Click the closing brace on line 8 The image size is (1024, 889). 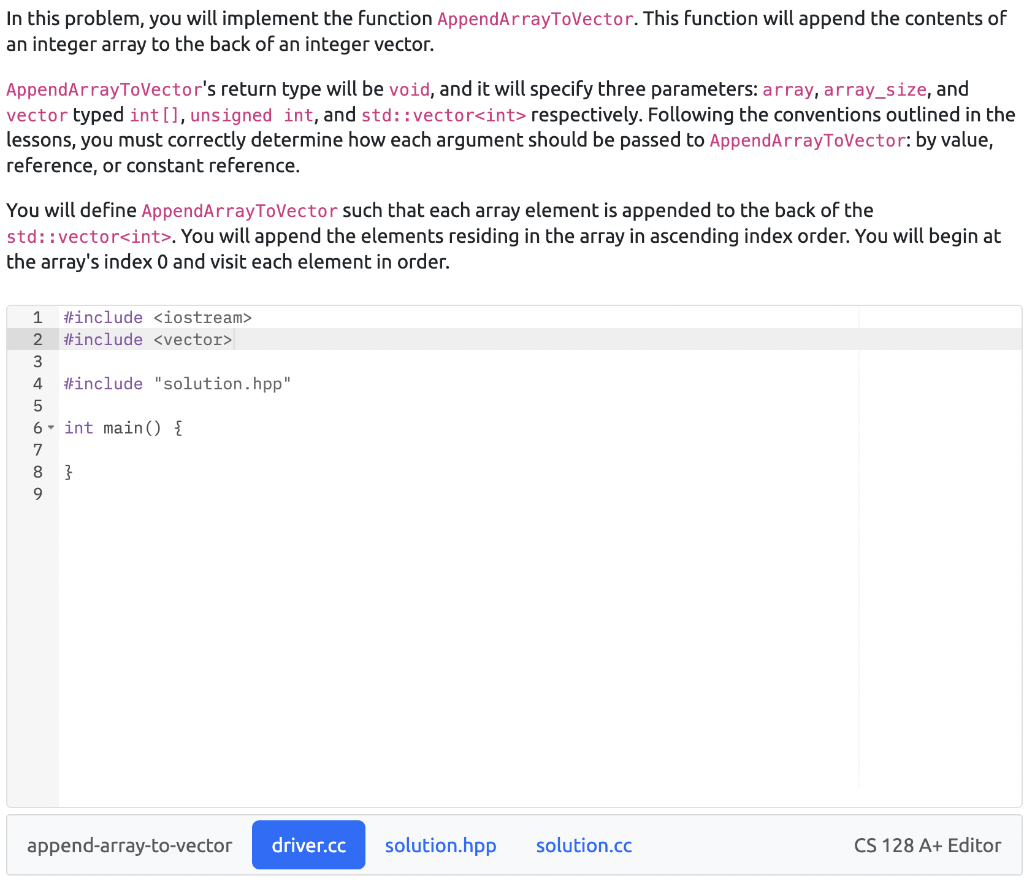click(66, 472)
